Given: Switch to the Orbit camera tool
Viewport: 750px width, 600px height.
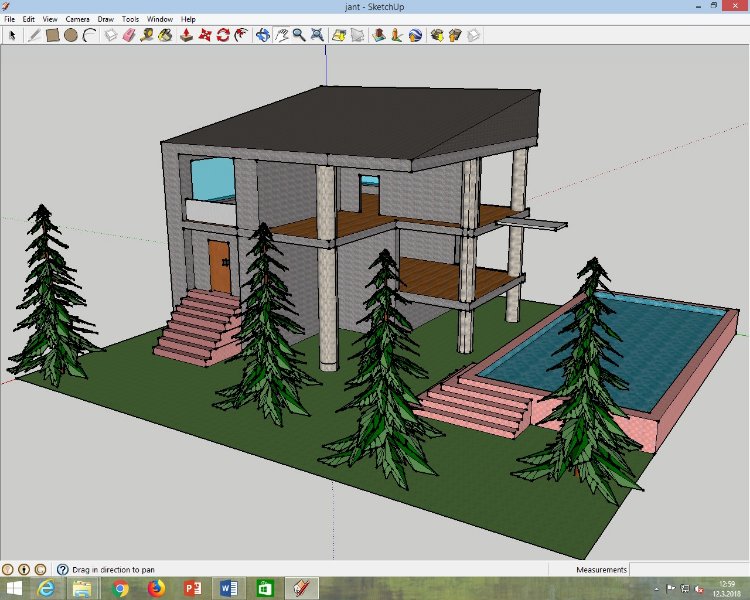Looking at the screenshot, I should tap(262, 35).
